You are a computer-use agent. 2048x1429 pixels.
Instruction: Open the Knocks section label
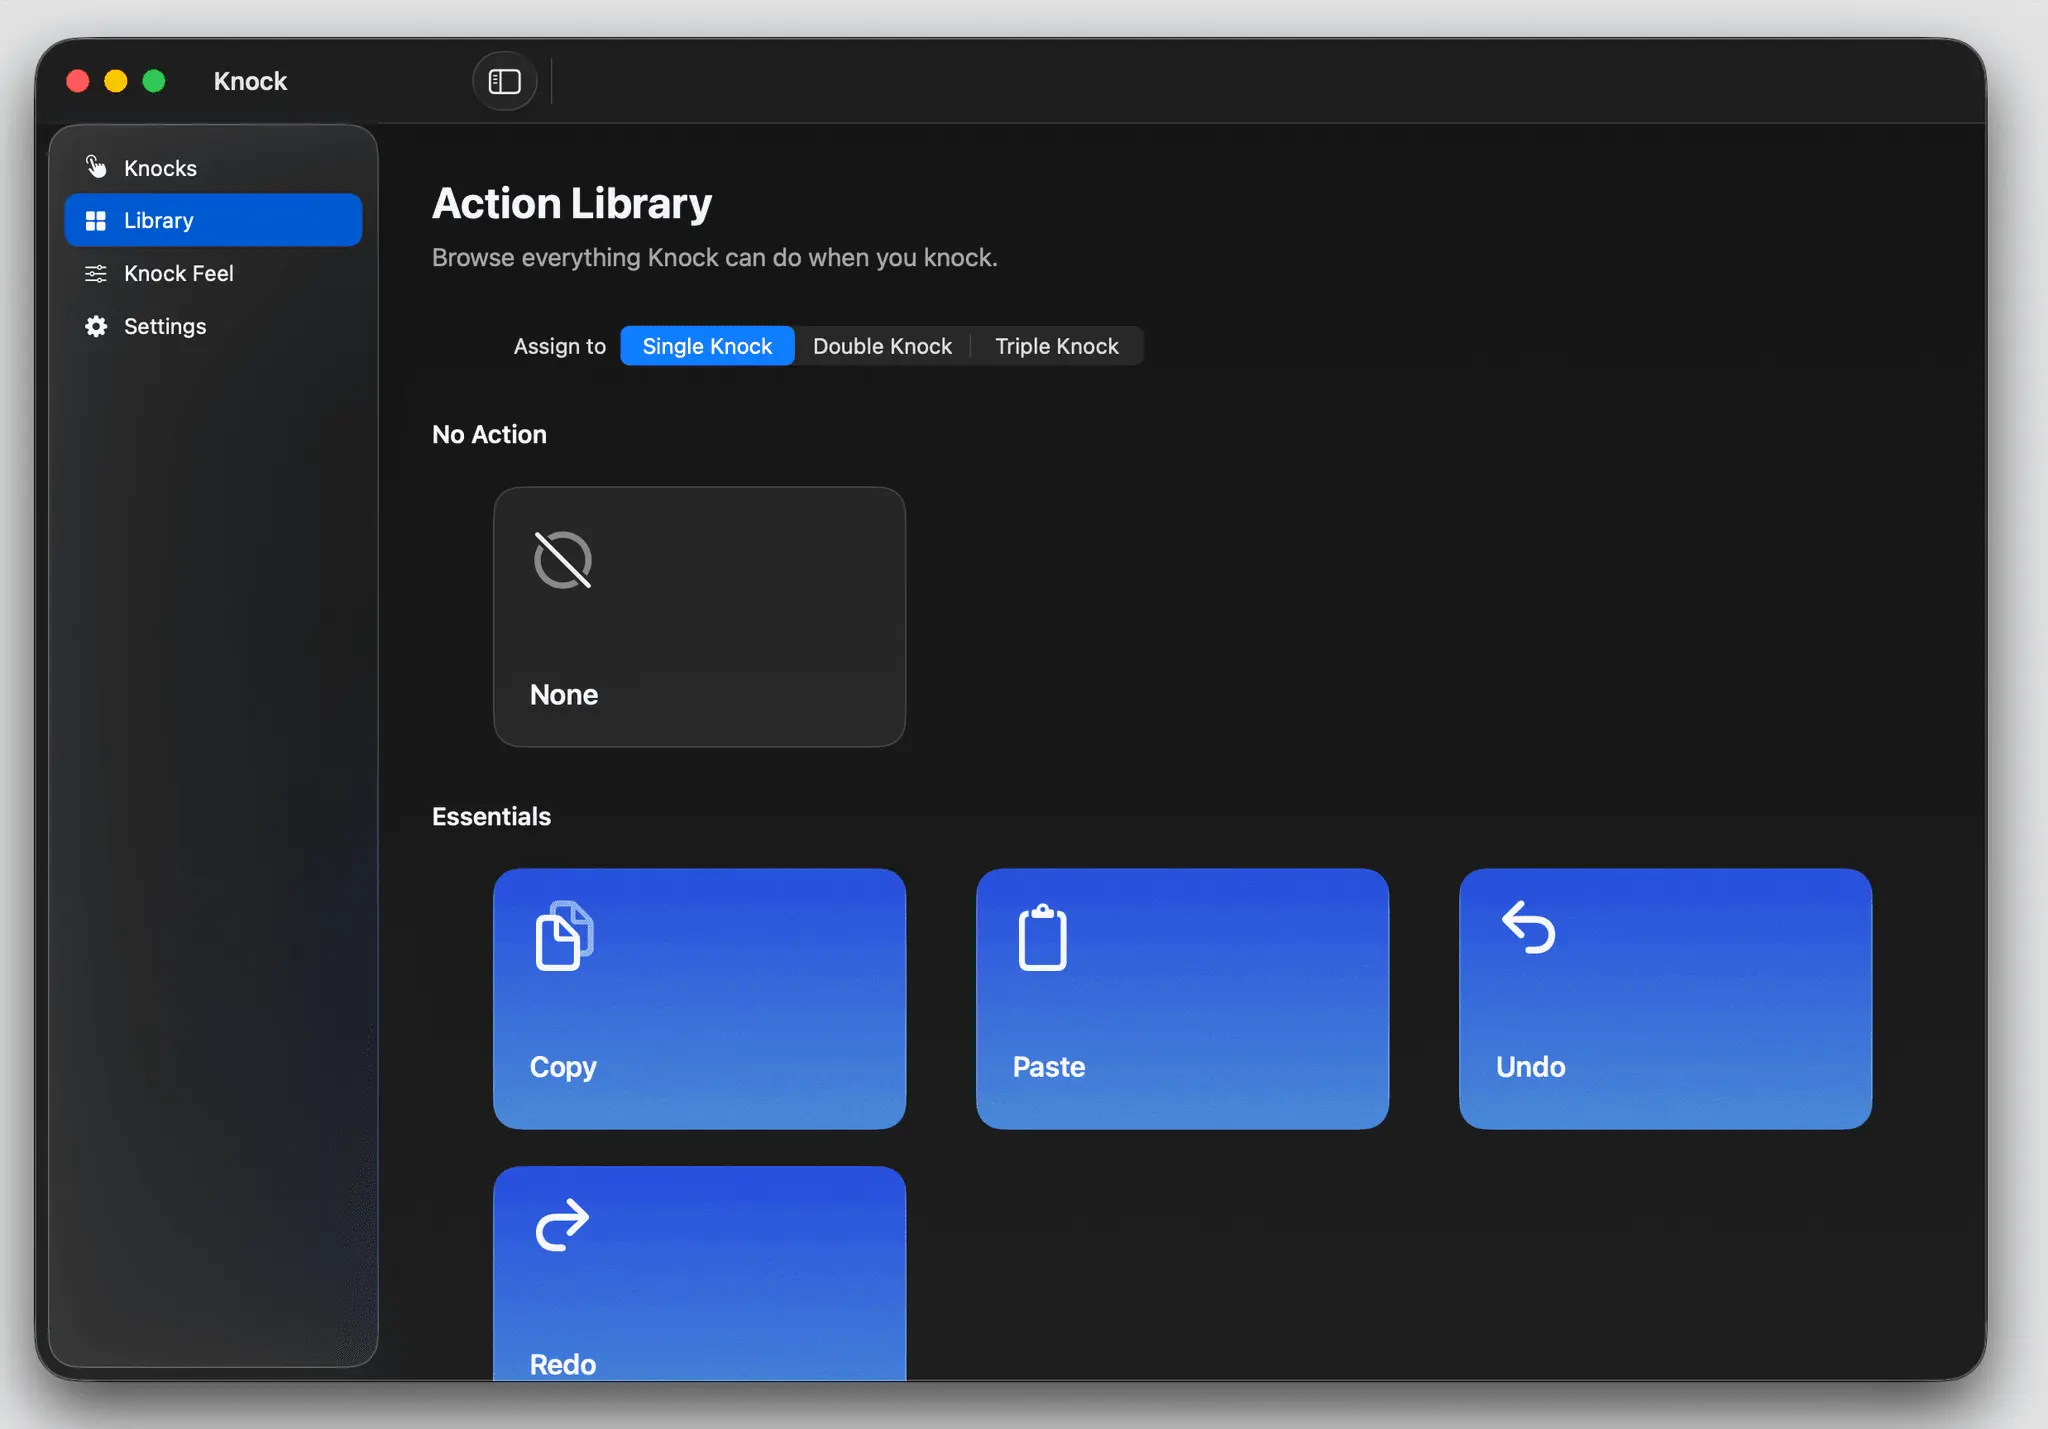(160, 168)
